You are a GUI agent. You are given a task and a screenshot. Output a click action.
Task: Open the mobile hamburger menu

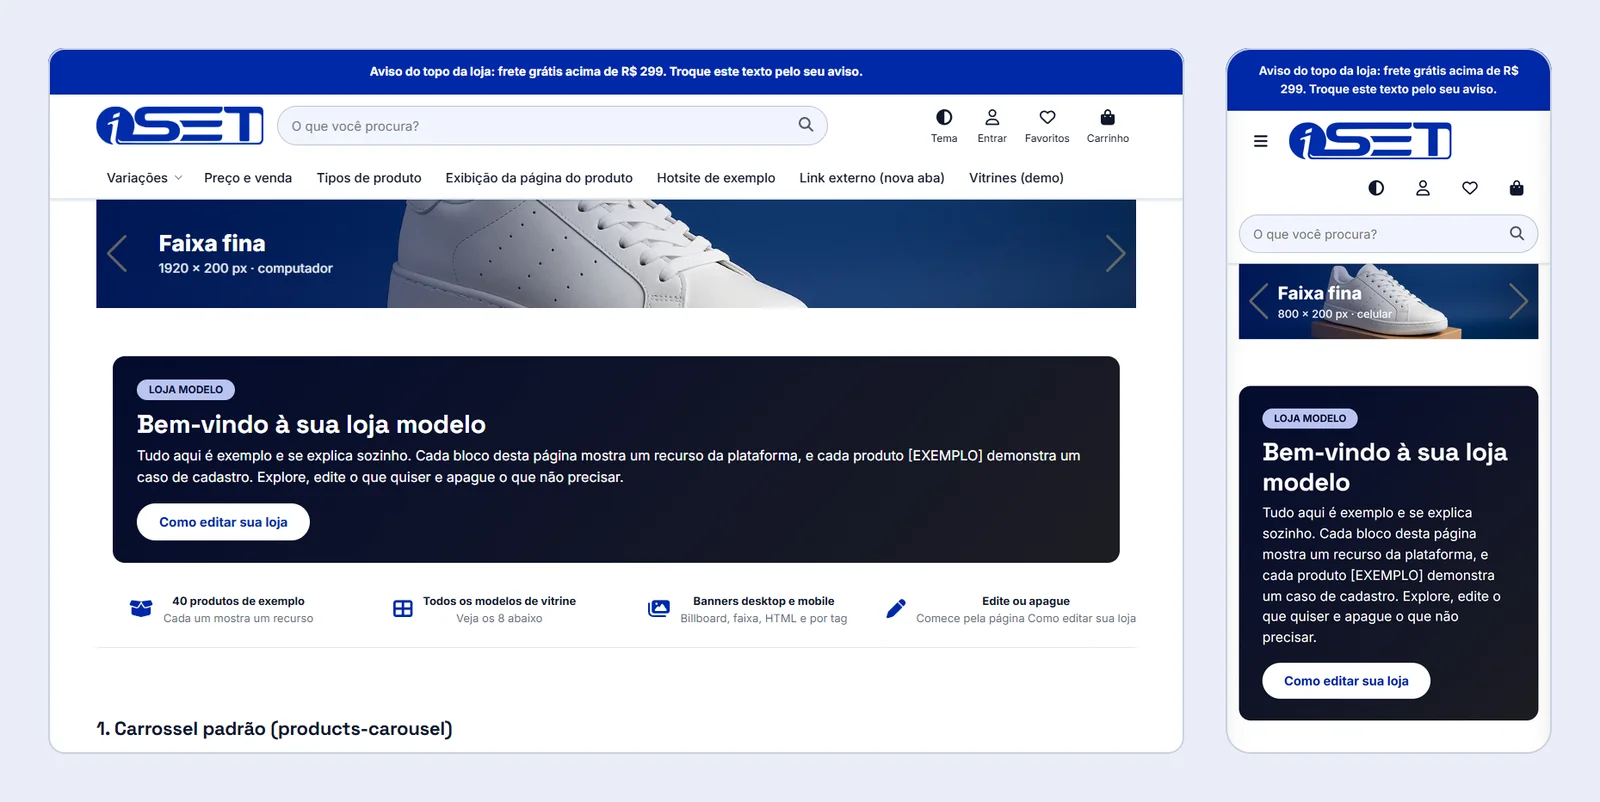pyautogui.click(x=1261, y=141)
